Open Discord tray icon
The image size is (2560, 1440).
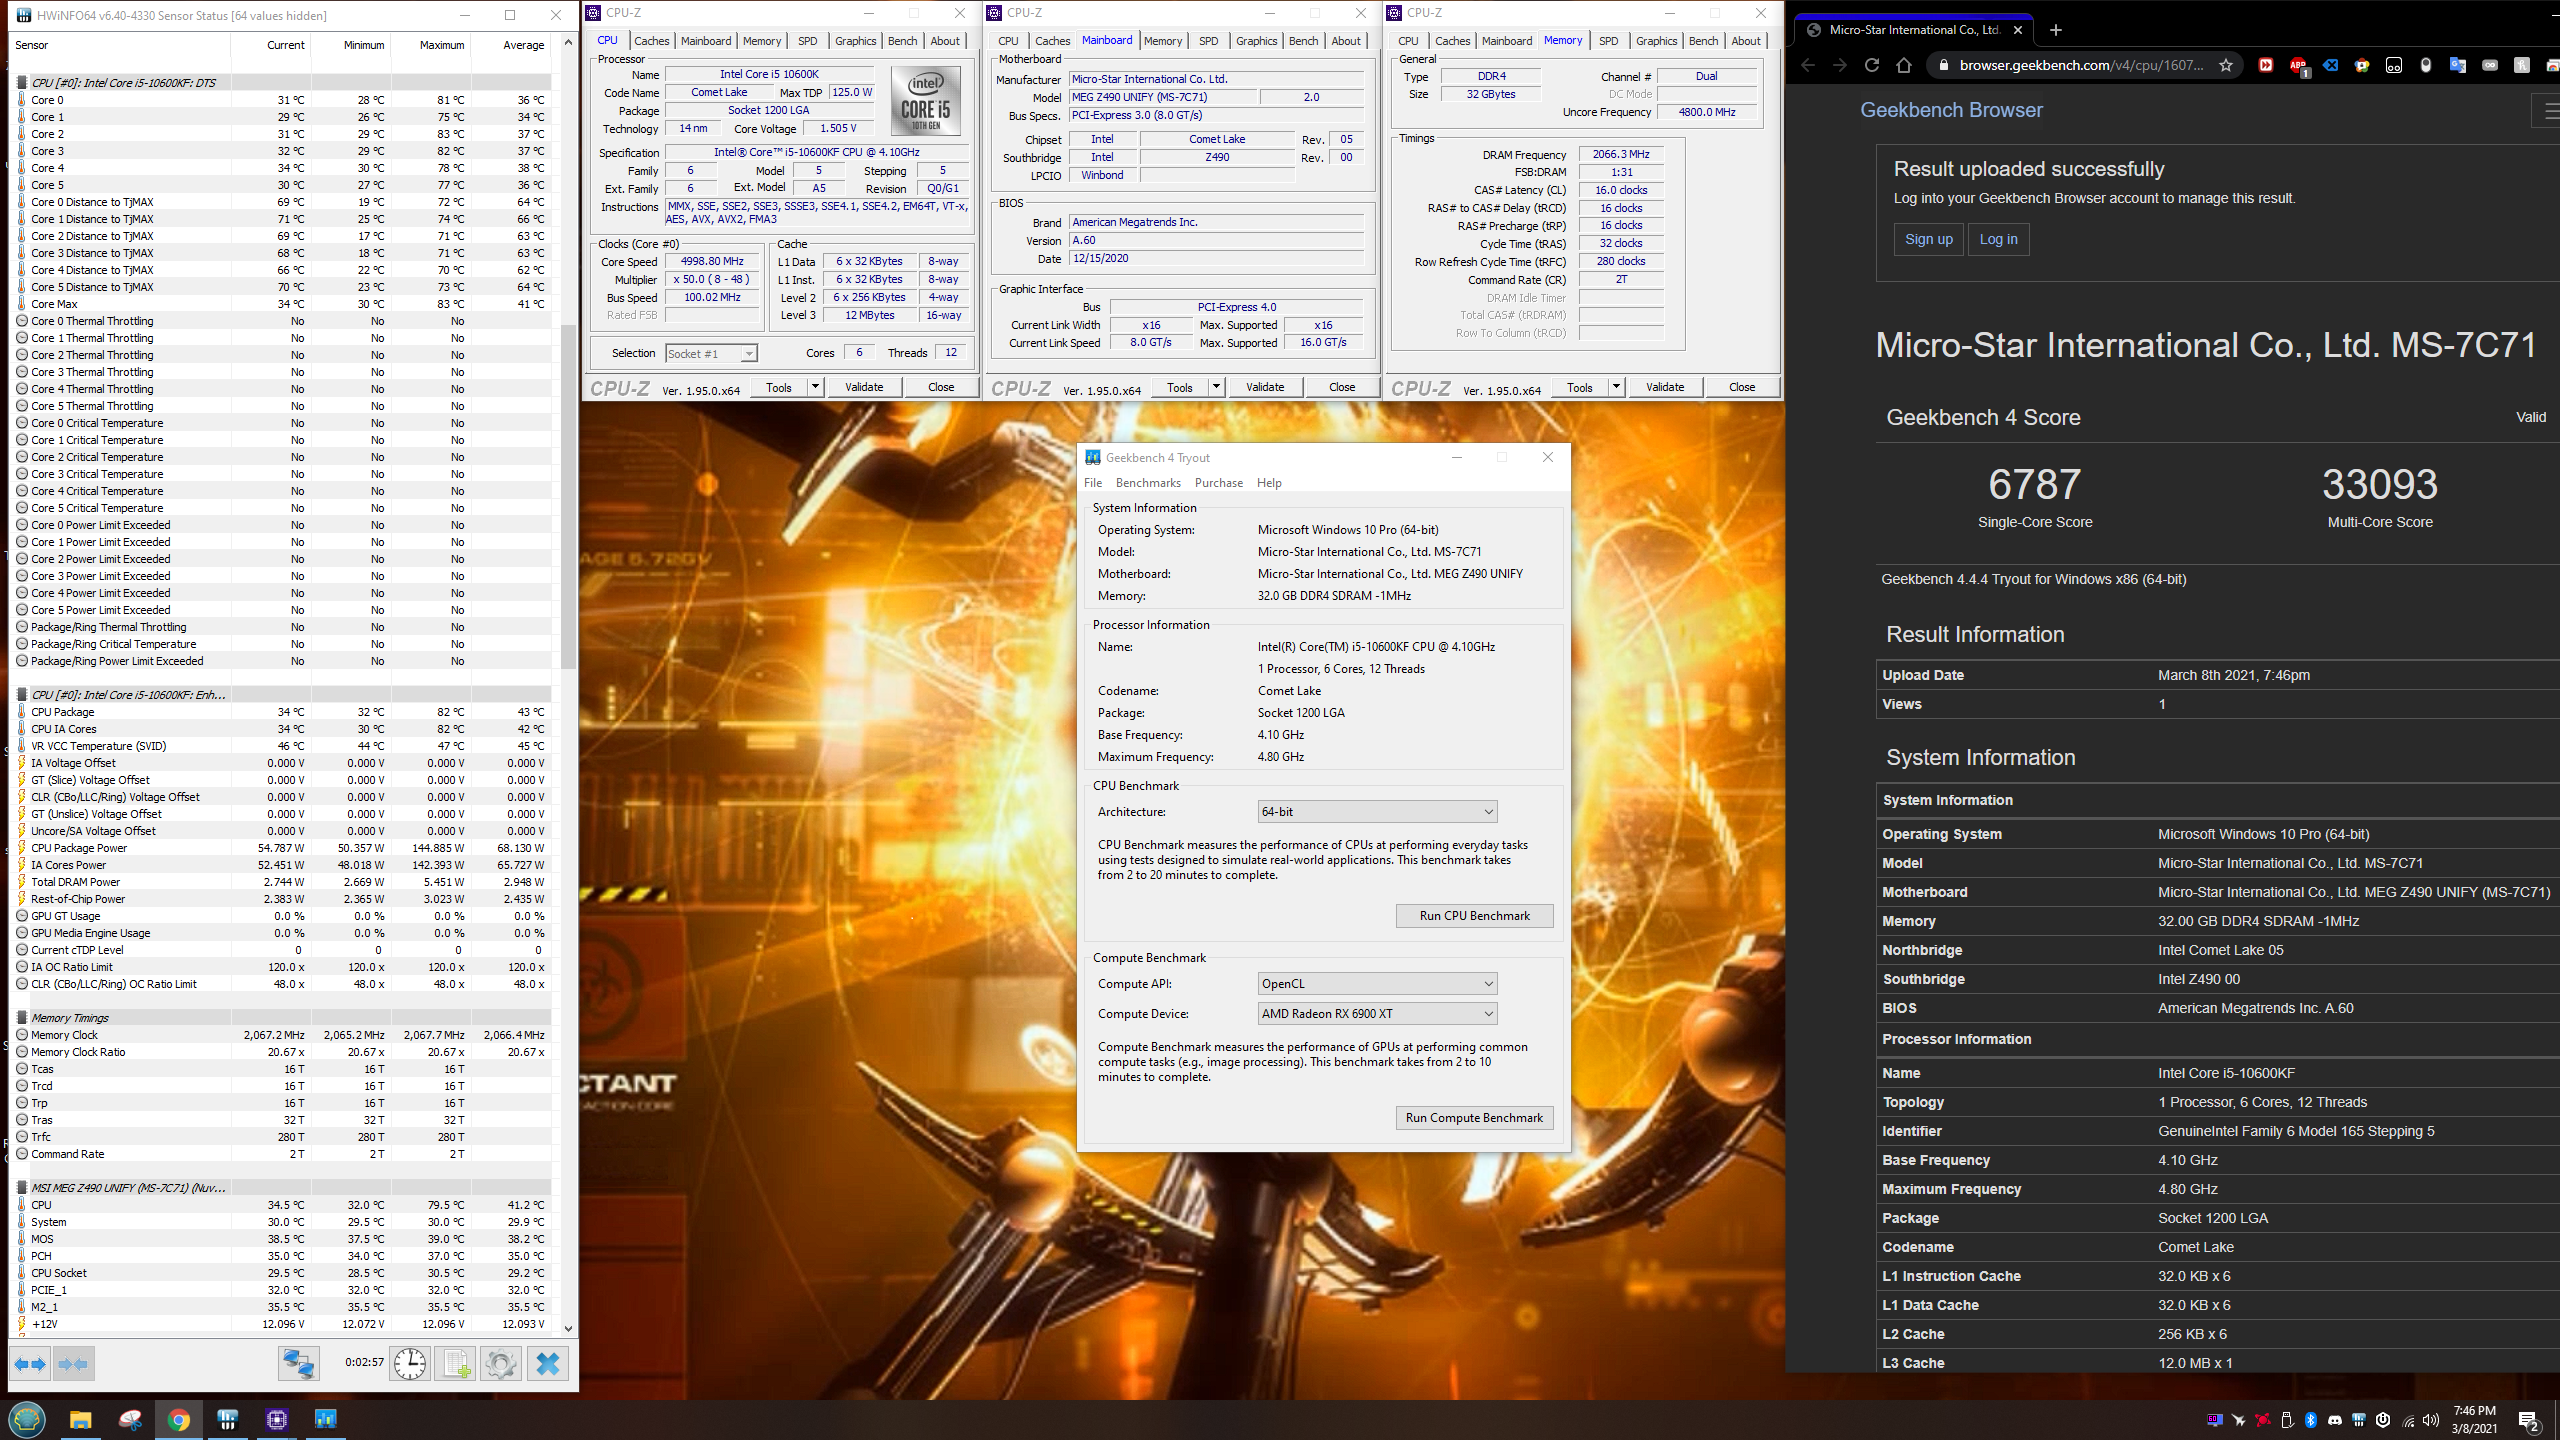[x=2335, y=1420]
